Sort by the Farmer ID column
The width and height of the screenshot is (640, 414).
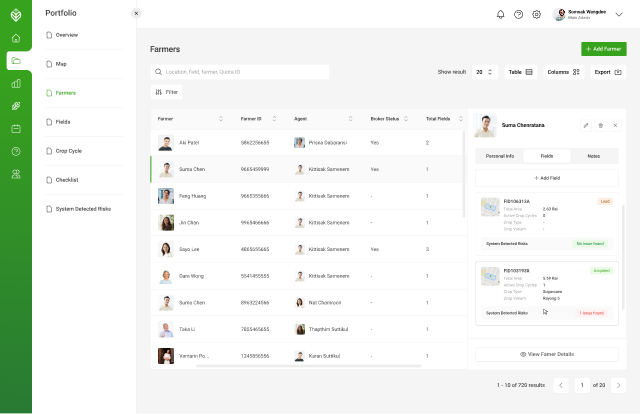pos(274,119)
